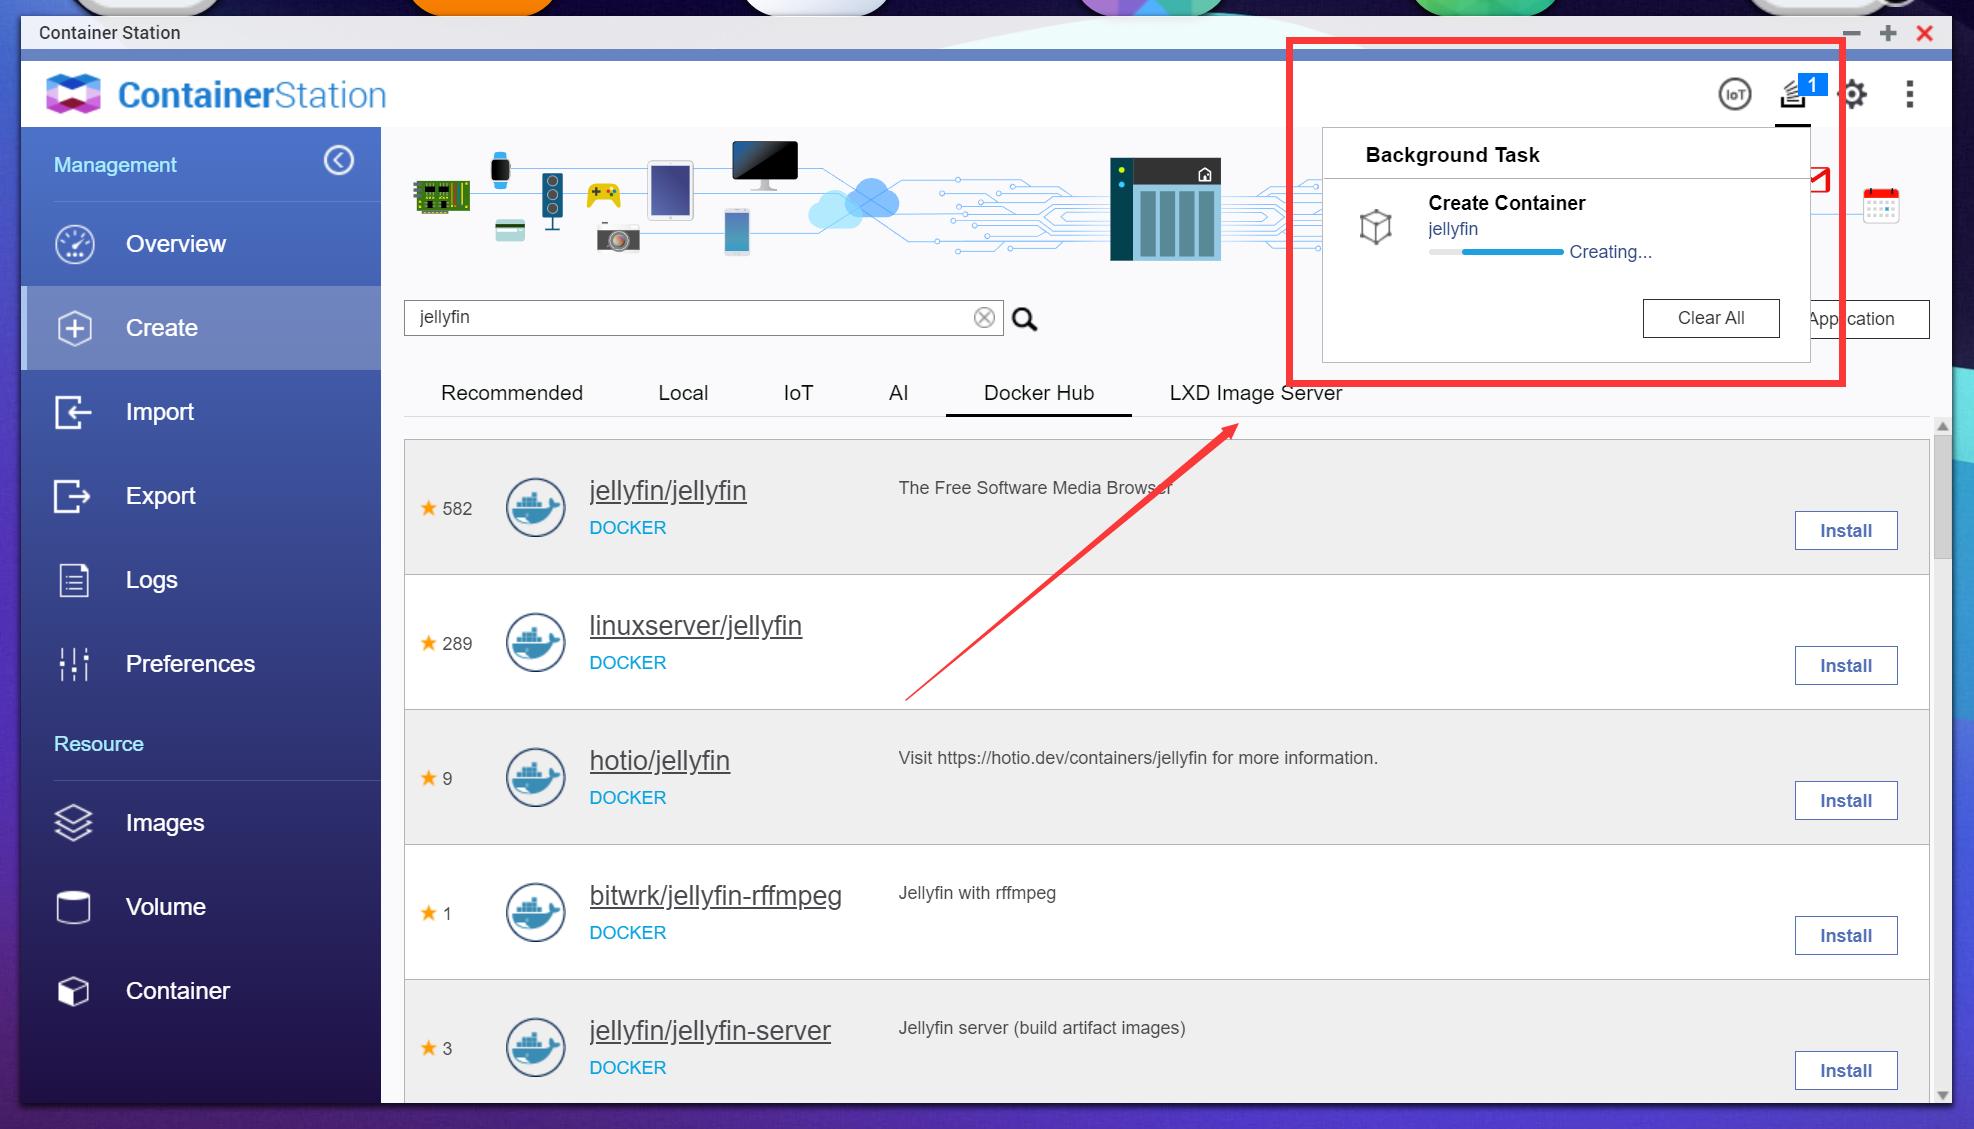Install the linuxserver/jellyfin image
This screenshot has width=1974, height=1129.
[x=1845, y=666]
